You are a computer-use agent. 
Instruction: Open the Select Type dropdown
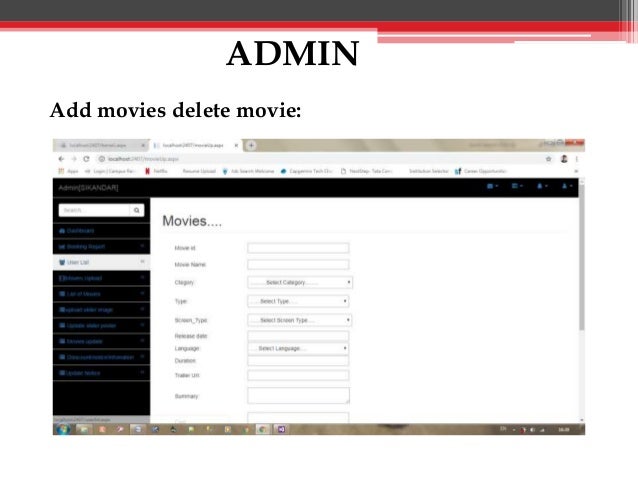click(298, 302)
